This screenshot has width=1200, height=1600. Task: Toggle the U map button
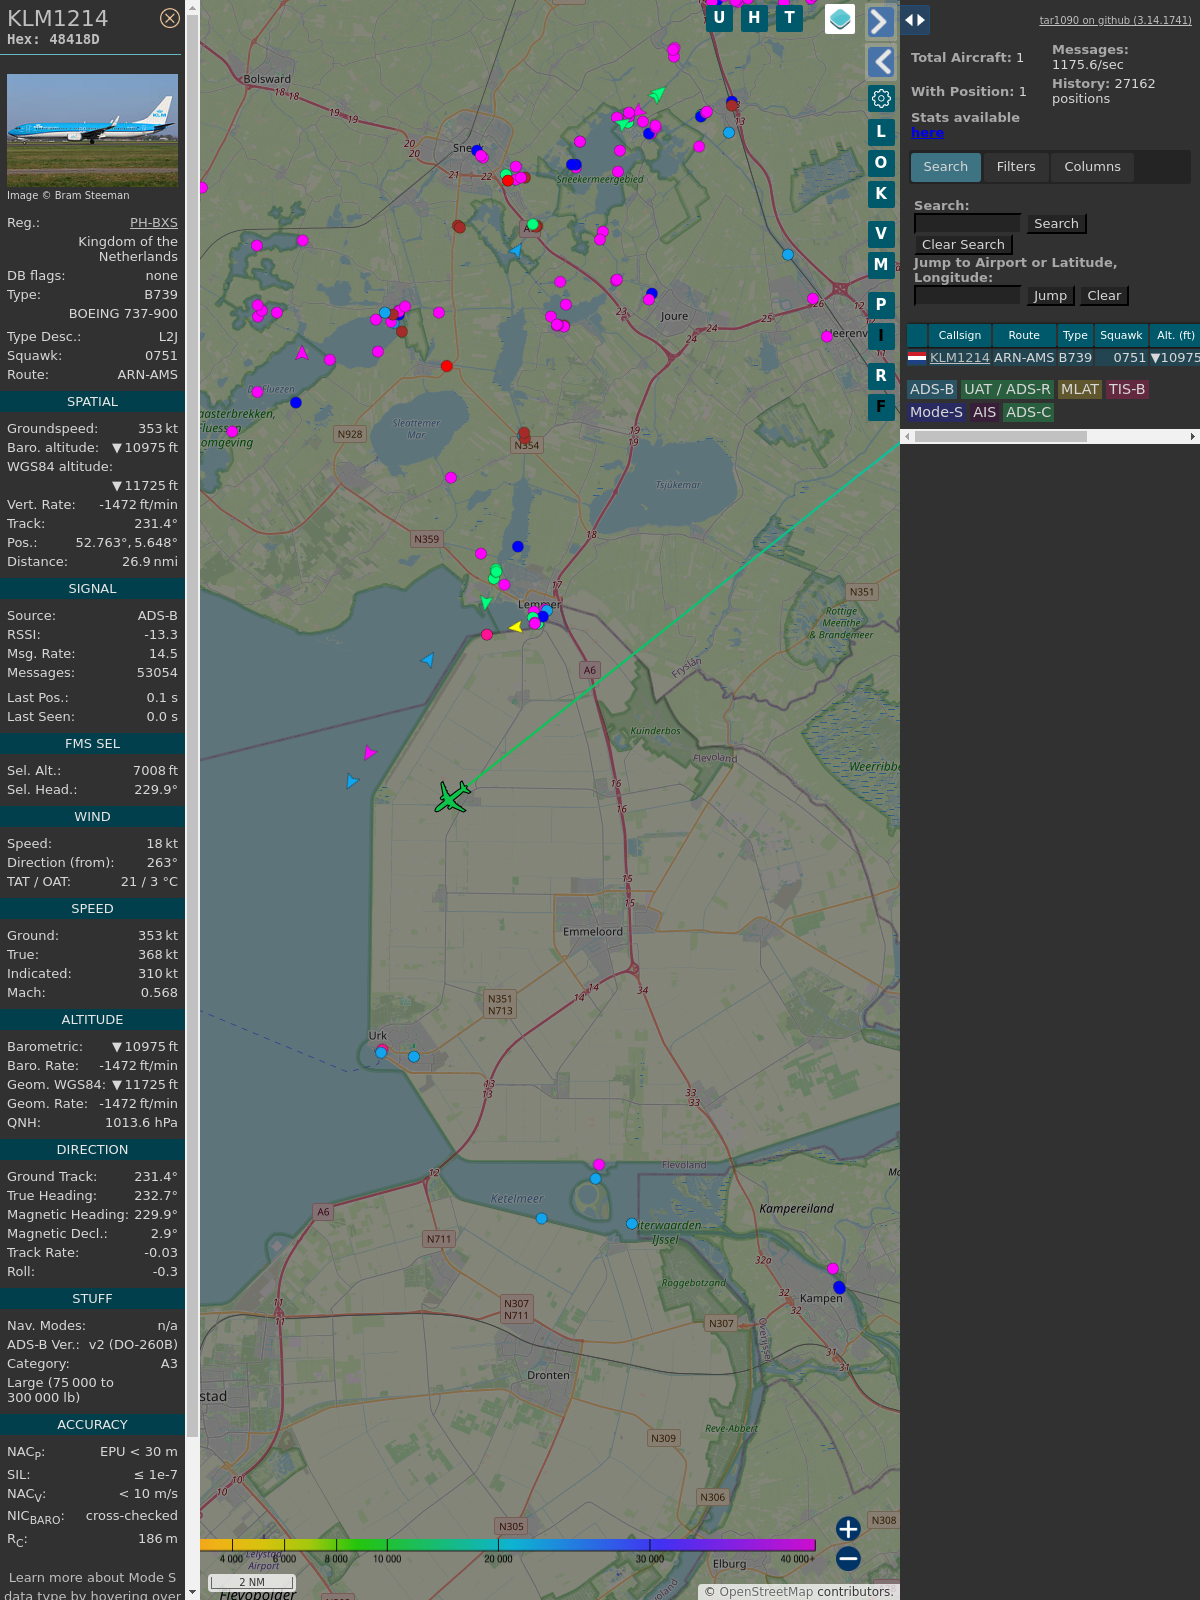coord(719,18)
